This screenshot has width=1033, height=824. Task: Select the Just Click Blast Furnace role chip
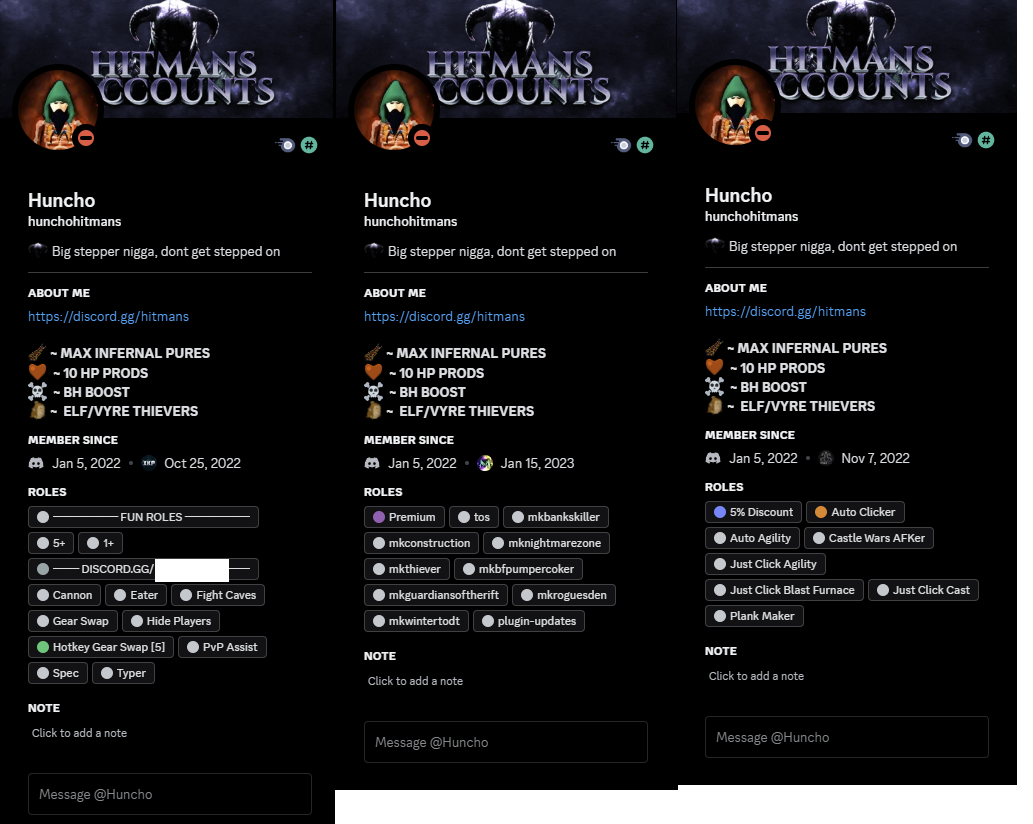coord(785,590)
